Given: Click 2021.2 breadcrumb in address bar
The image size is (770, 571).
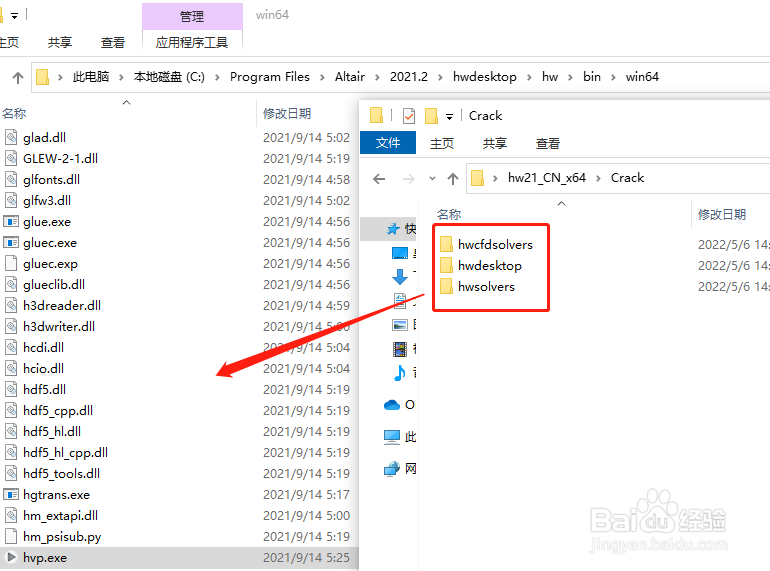Looking at the screenshot, I should click(x=409, y=77).
